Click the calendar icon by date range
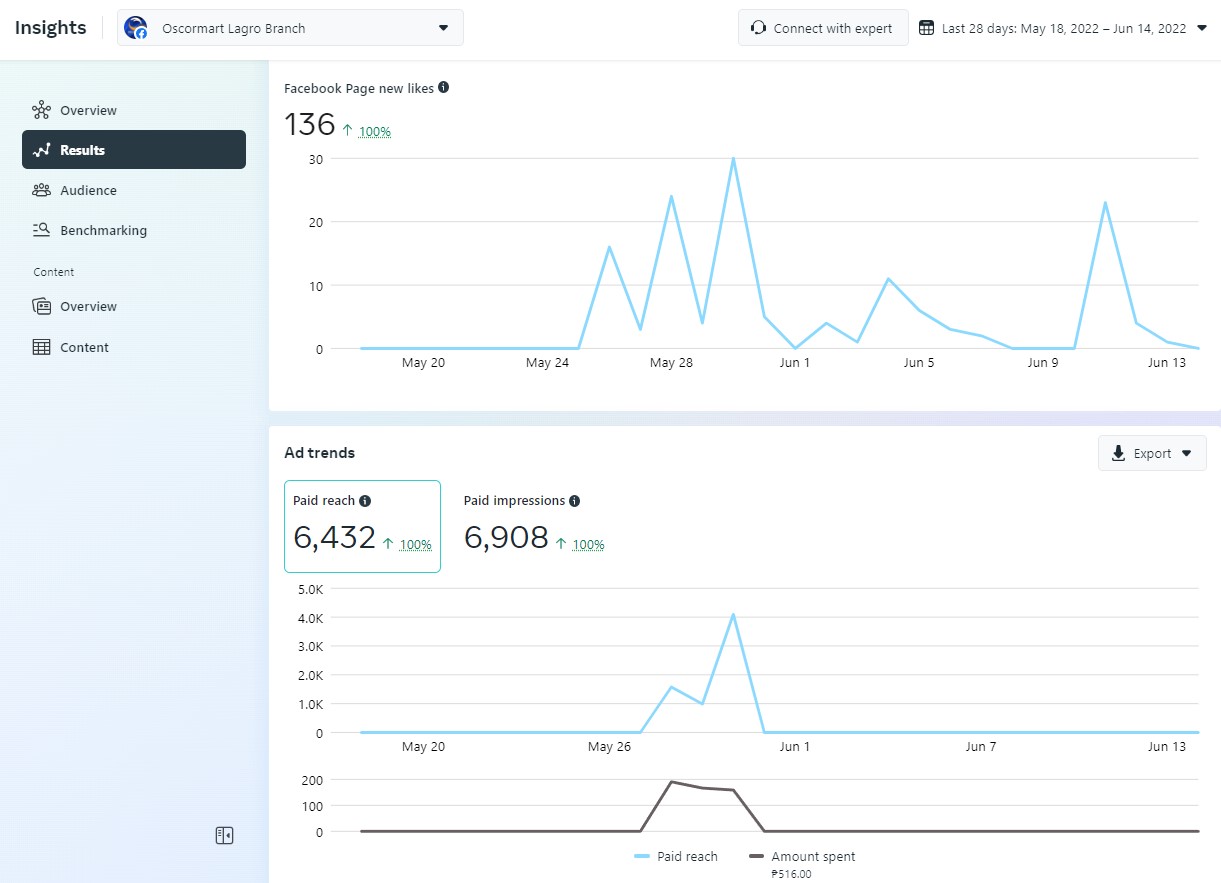 926,28
